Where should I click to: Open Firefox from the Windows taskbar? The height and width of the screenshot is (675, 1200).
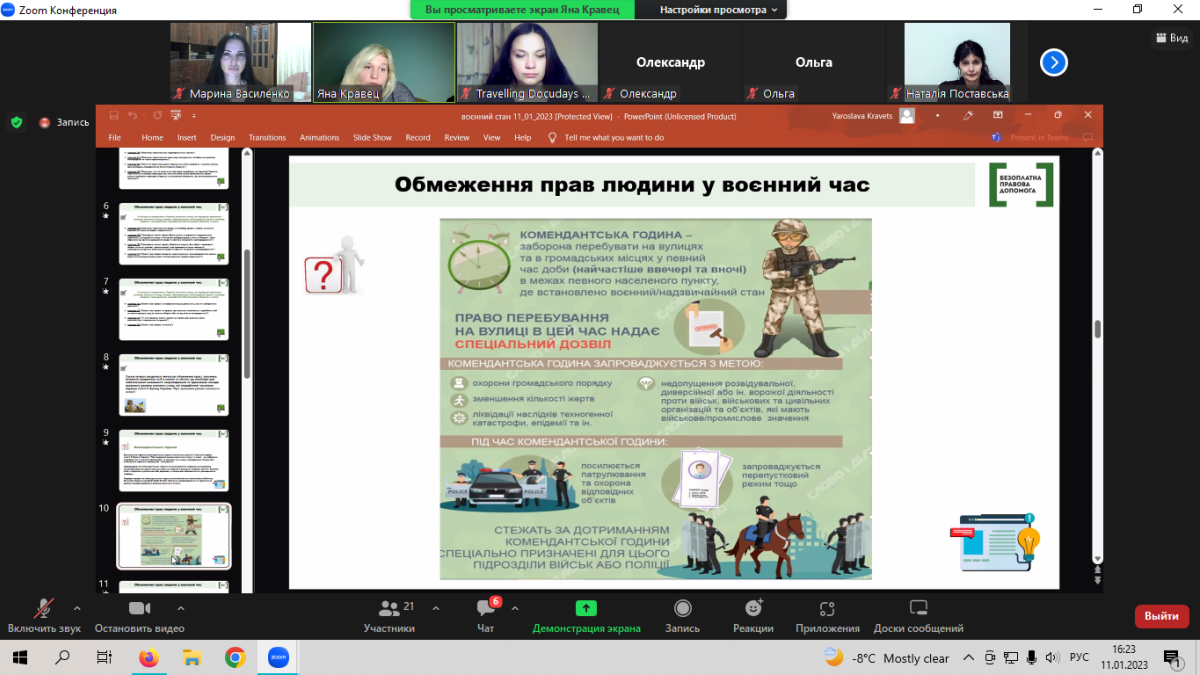149,657
